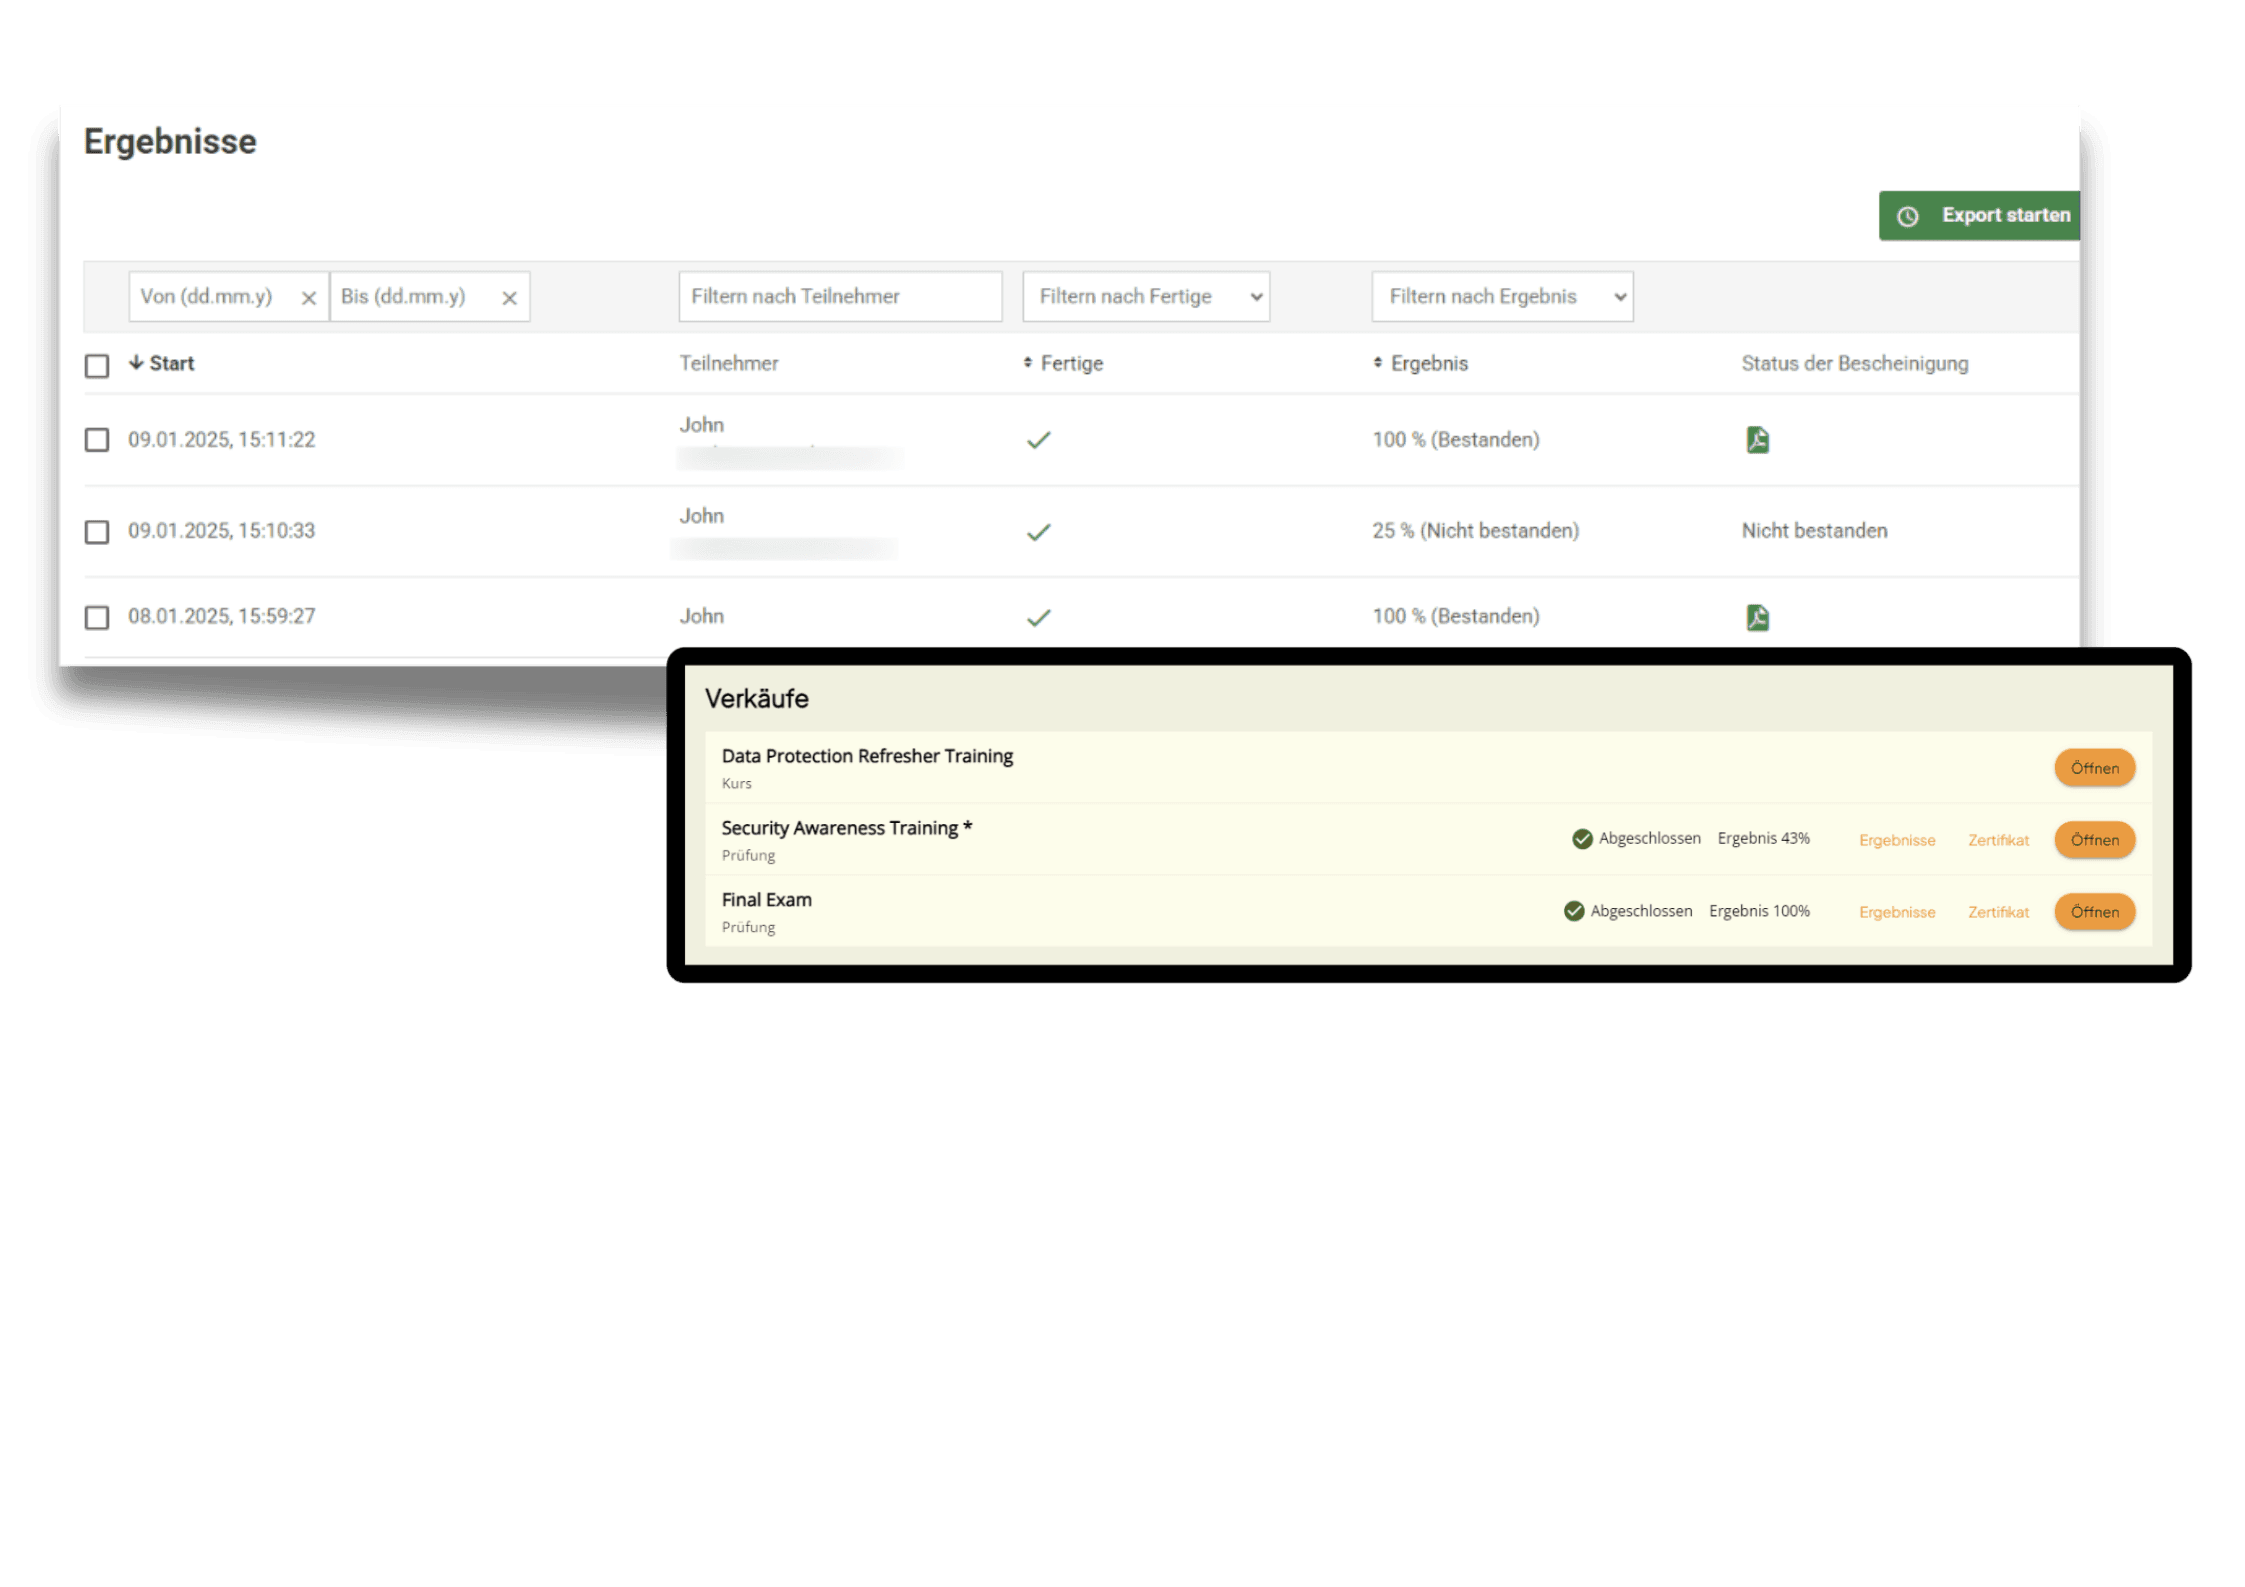The width and height of the screenshot is (2245, 1587).
Task: Select the 09.01.2025, 15:11:22 row checkbox
Action: click(97, 440)
